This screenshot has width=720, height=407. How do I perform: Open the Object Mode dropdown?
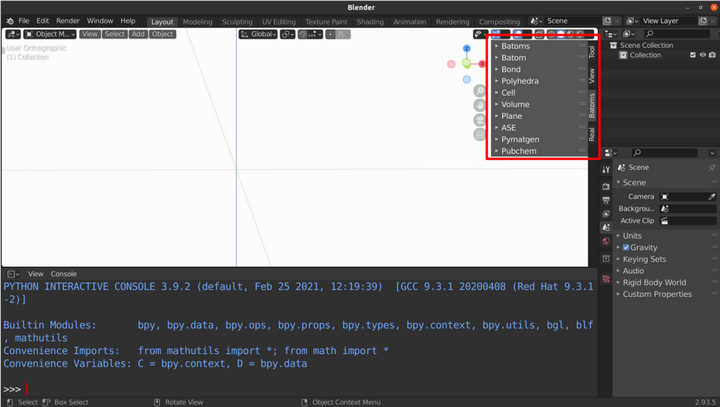pyautogui.click(x=48, y=34)
